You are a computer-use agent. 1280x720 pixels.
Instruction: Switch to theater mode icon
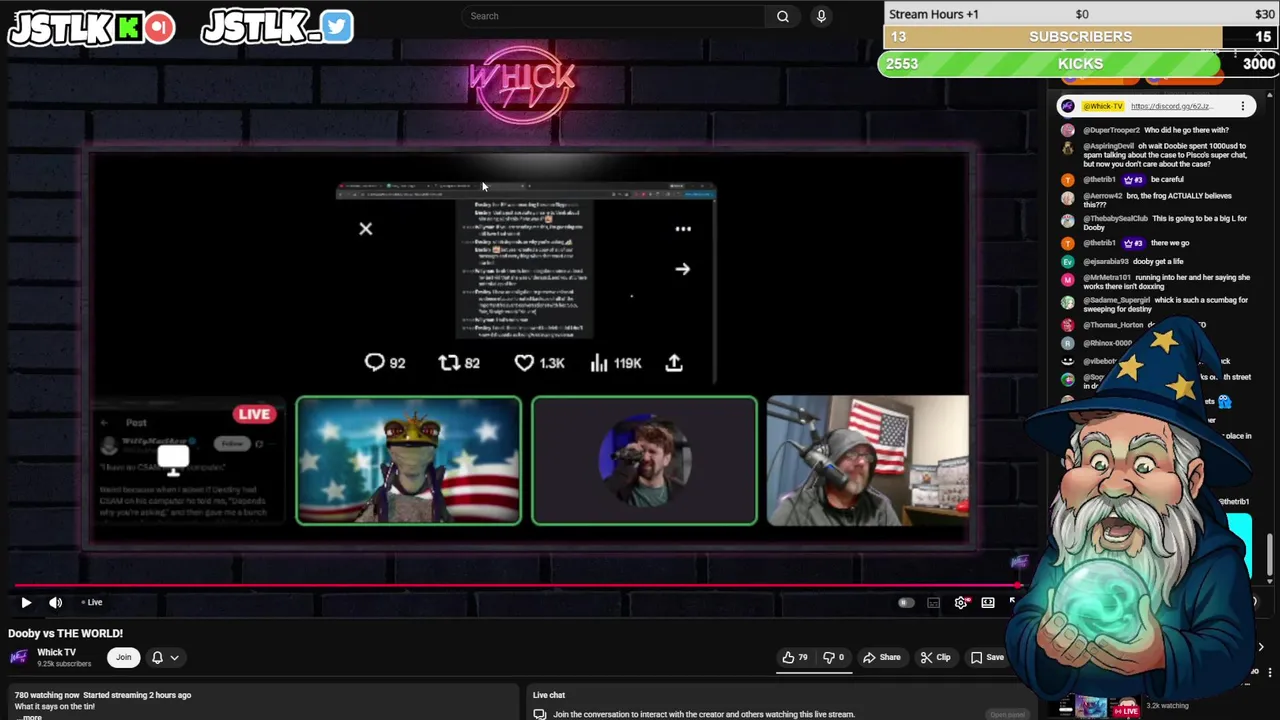coord(988,602)
